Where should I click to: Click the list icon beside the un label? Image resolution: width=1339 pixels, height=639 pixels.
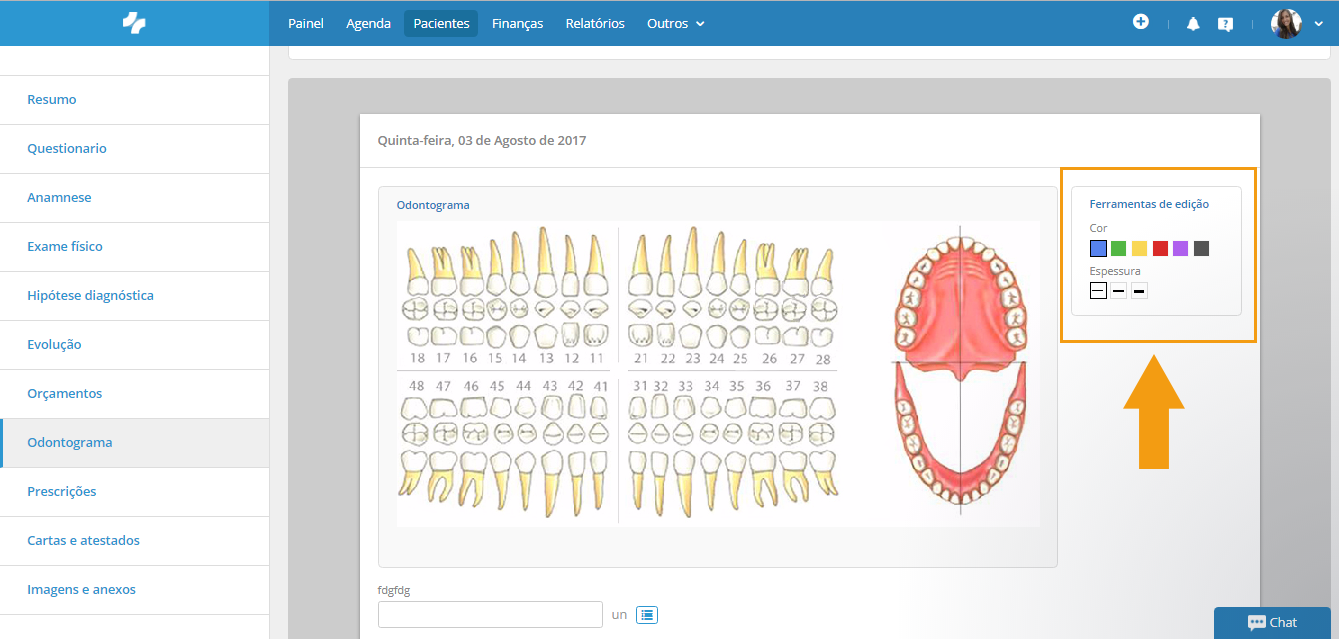coord(647,614)
